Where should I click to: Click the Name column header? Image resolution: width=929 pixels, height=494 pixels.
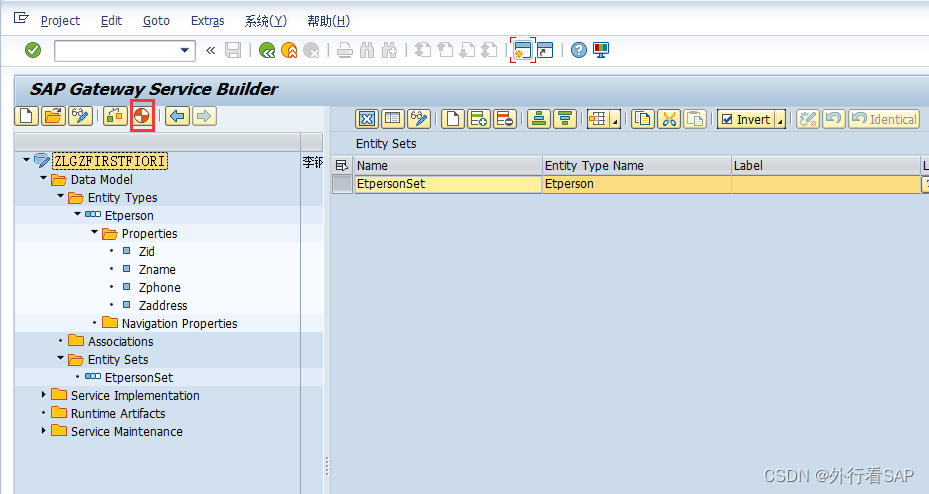[448, 166]
